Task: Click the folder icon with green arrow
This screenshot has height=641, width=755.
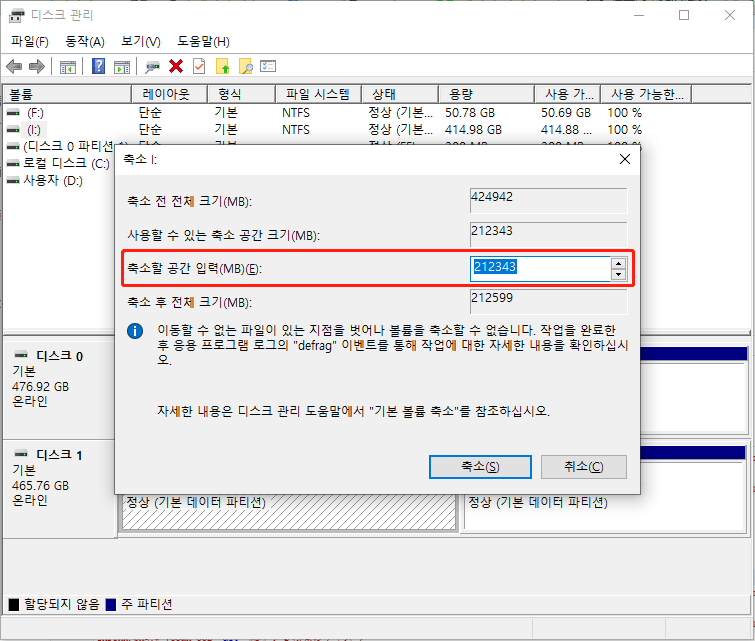Action: (x=223, y=67)
